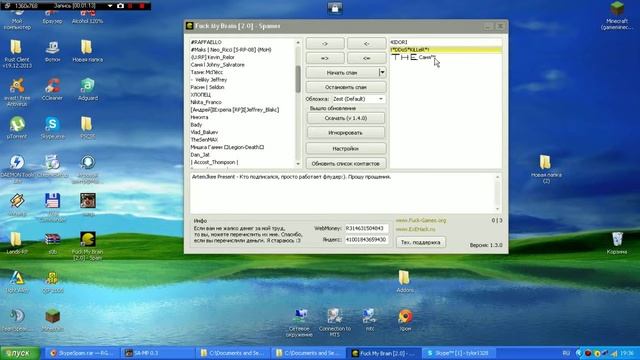Switch to the first C:\Documents and Se... taskbar item

234,353
